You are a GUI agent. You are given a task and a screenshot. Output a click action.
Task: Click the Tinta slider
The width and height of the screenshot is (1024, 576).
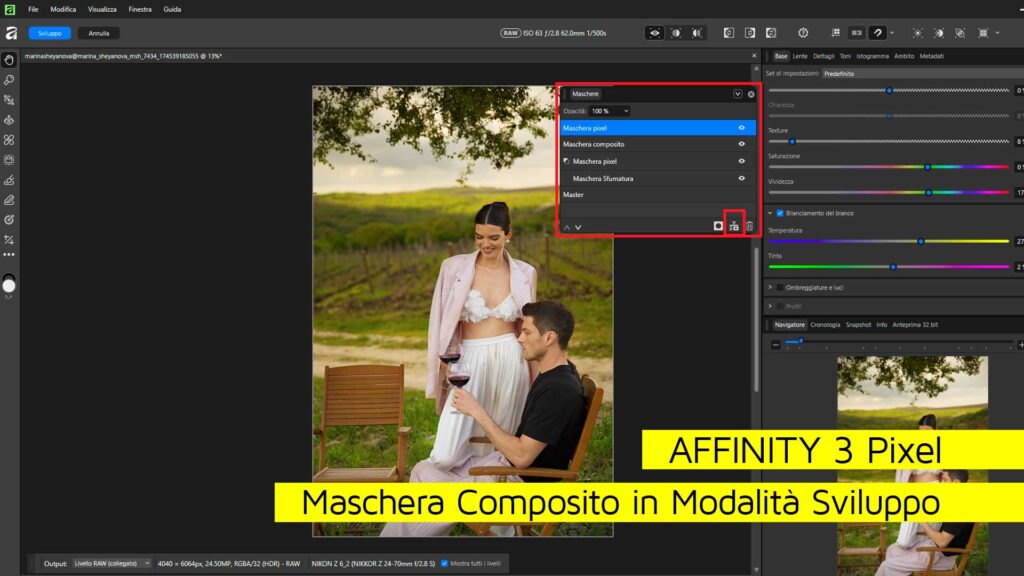889,266
